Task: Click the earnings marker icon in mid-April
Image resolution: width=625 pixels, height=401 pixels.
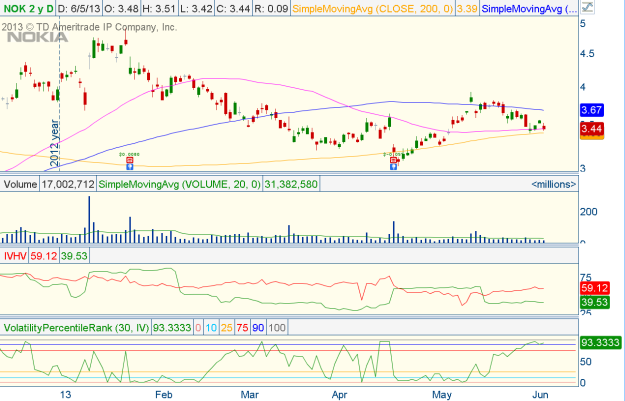Action: pyautogui.click(x=394, y=160)
